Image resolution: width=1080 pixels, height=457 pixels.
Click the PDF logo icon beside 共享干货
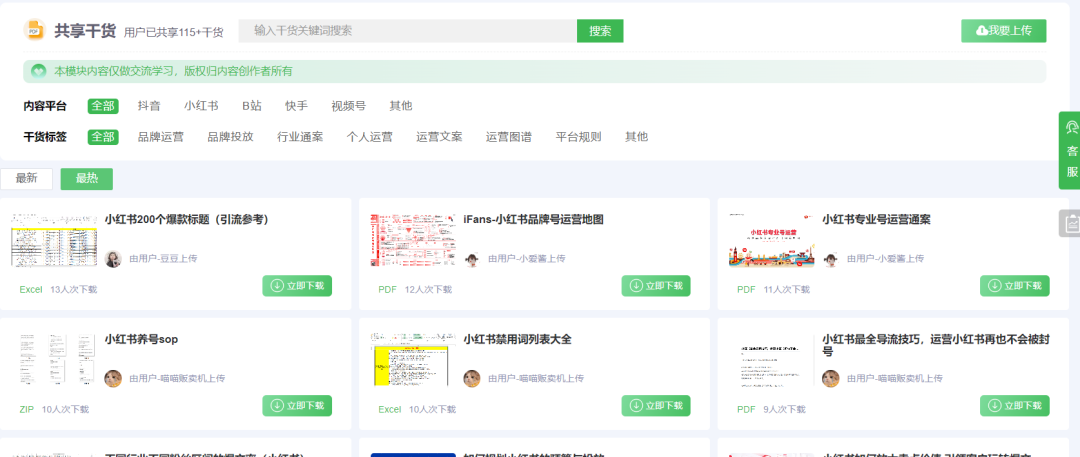34,30
